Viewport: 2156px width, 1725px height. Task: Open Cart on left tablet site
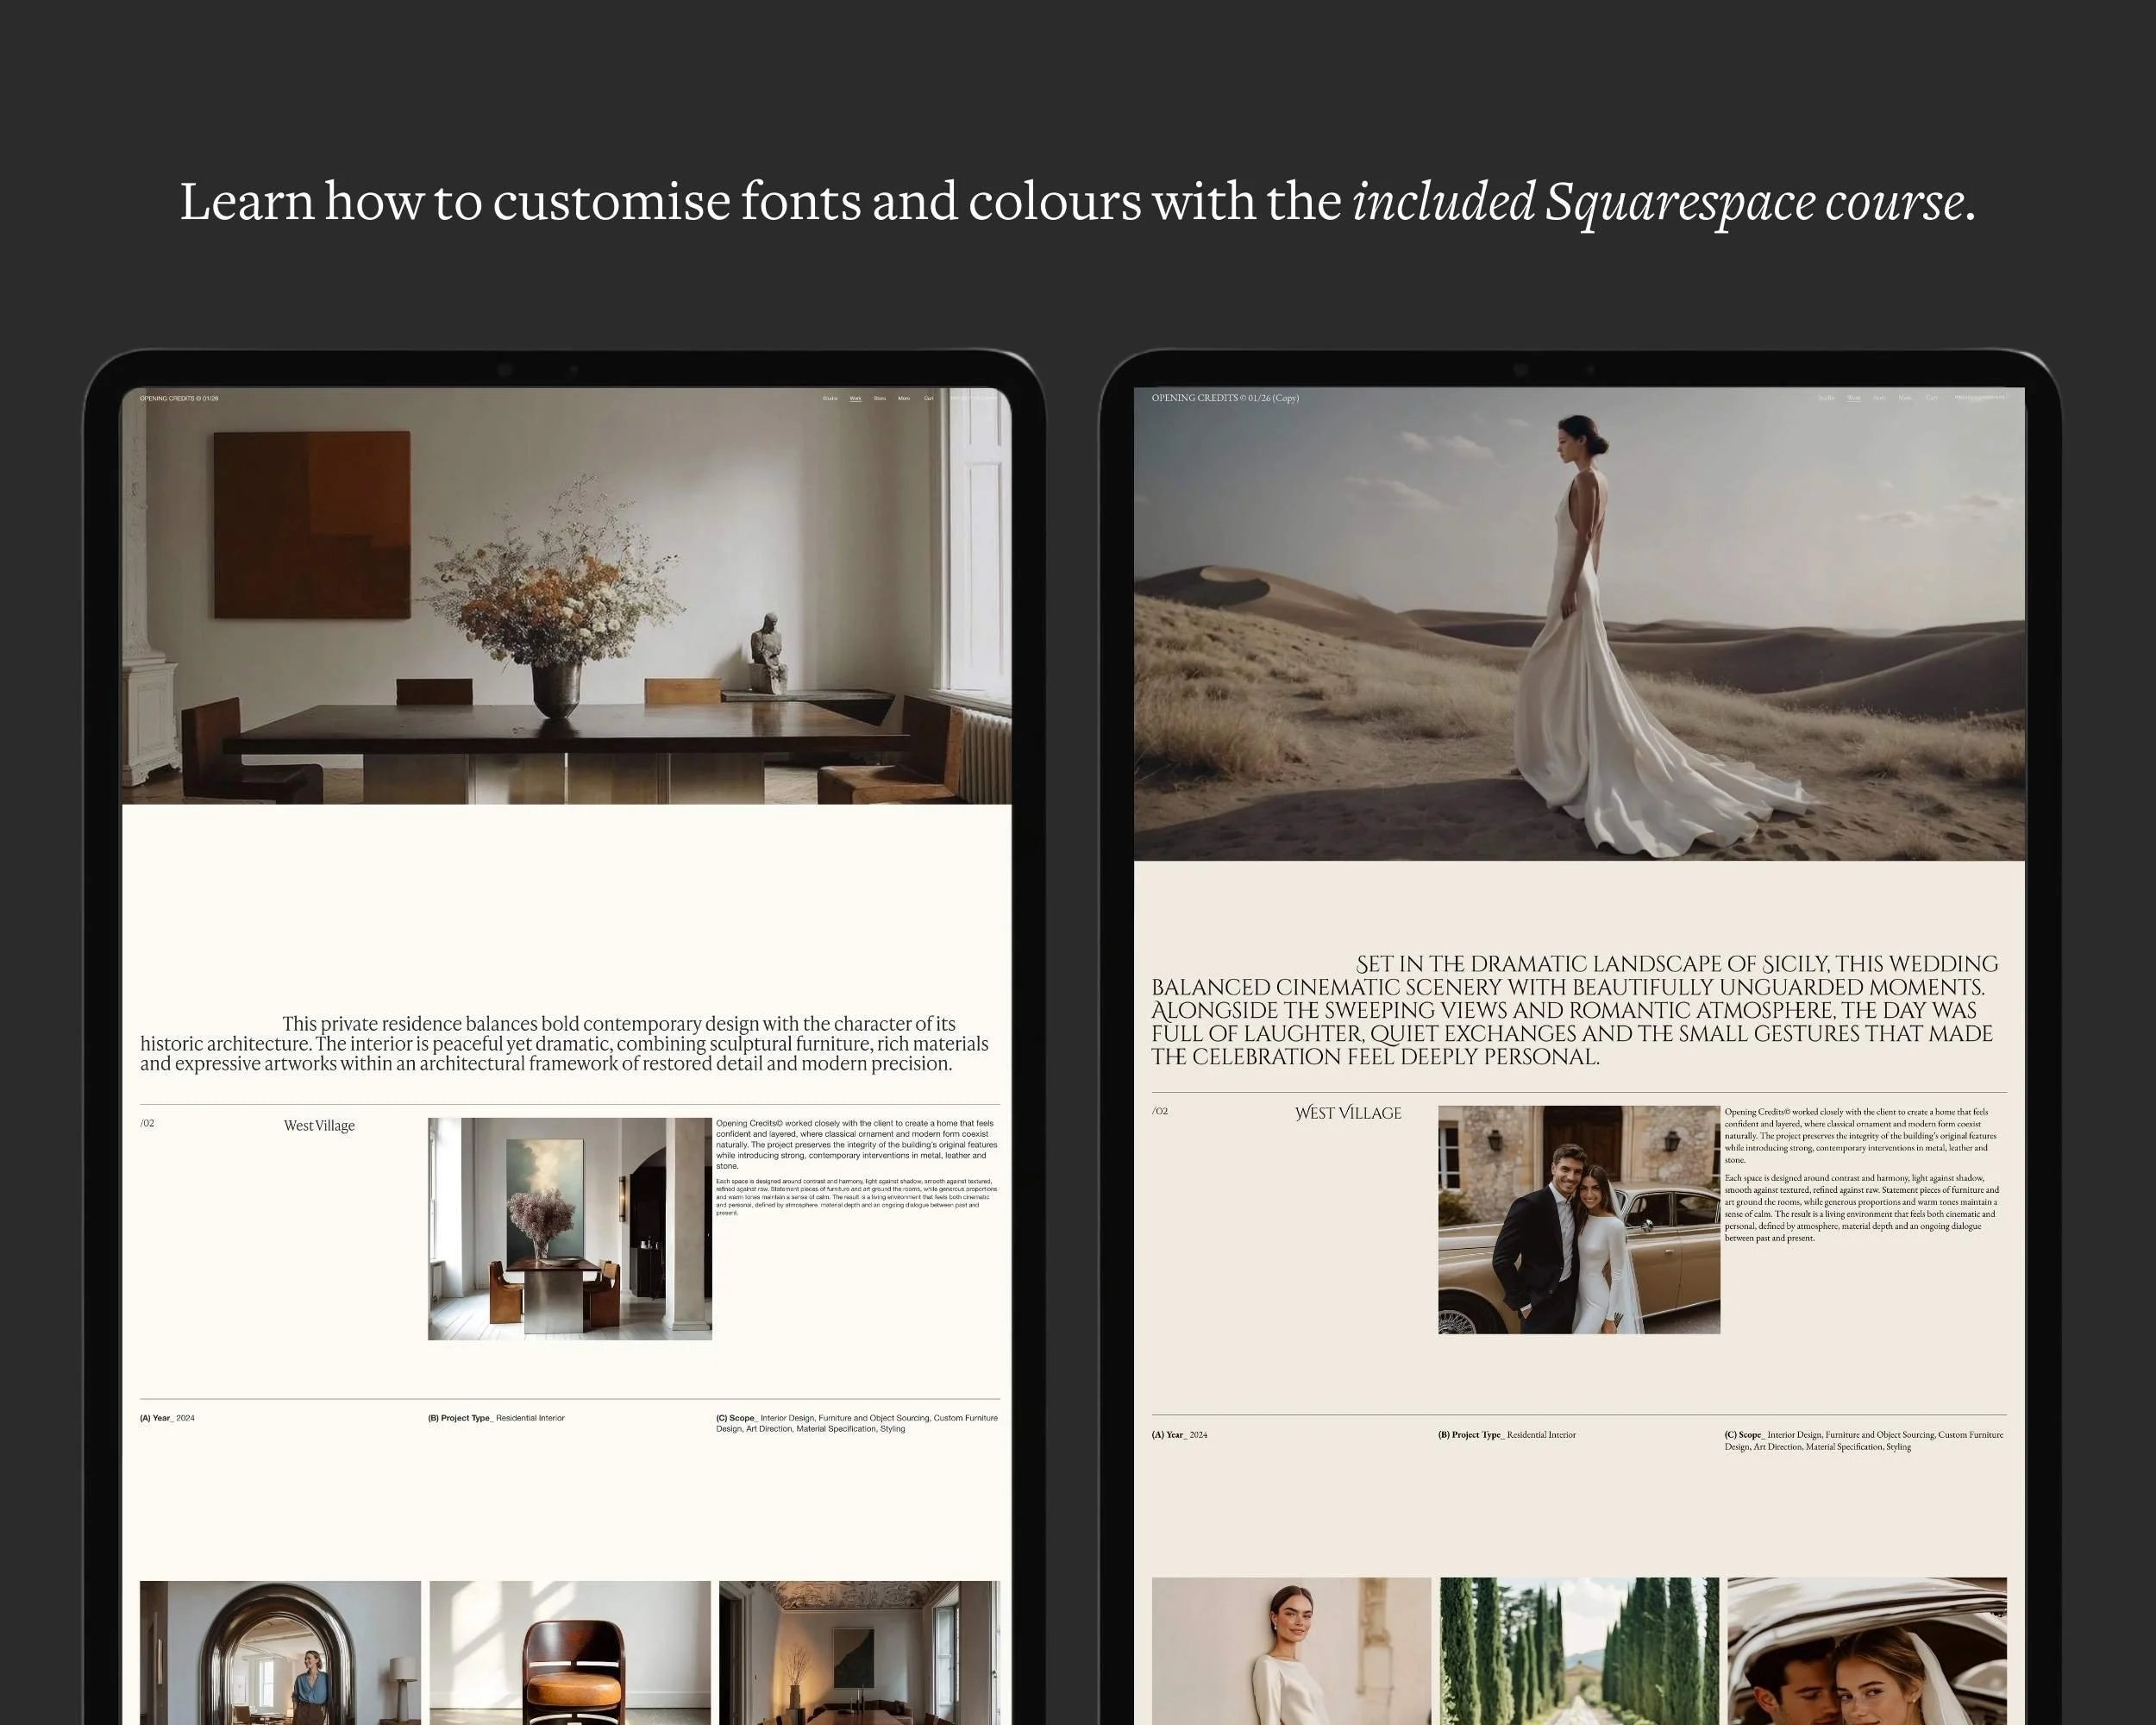coord(929,398)
